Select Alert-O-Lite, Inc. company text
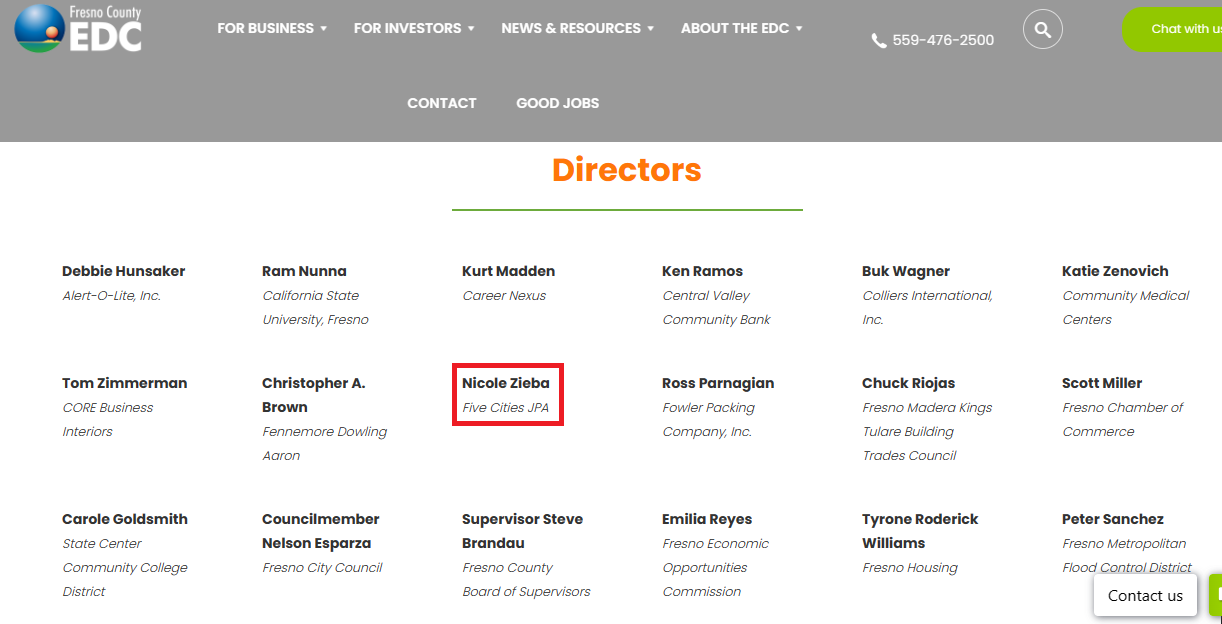This screenshot has height=624, width=1222. [x=112, y=295]
